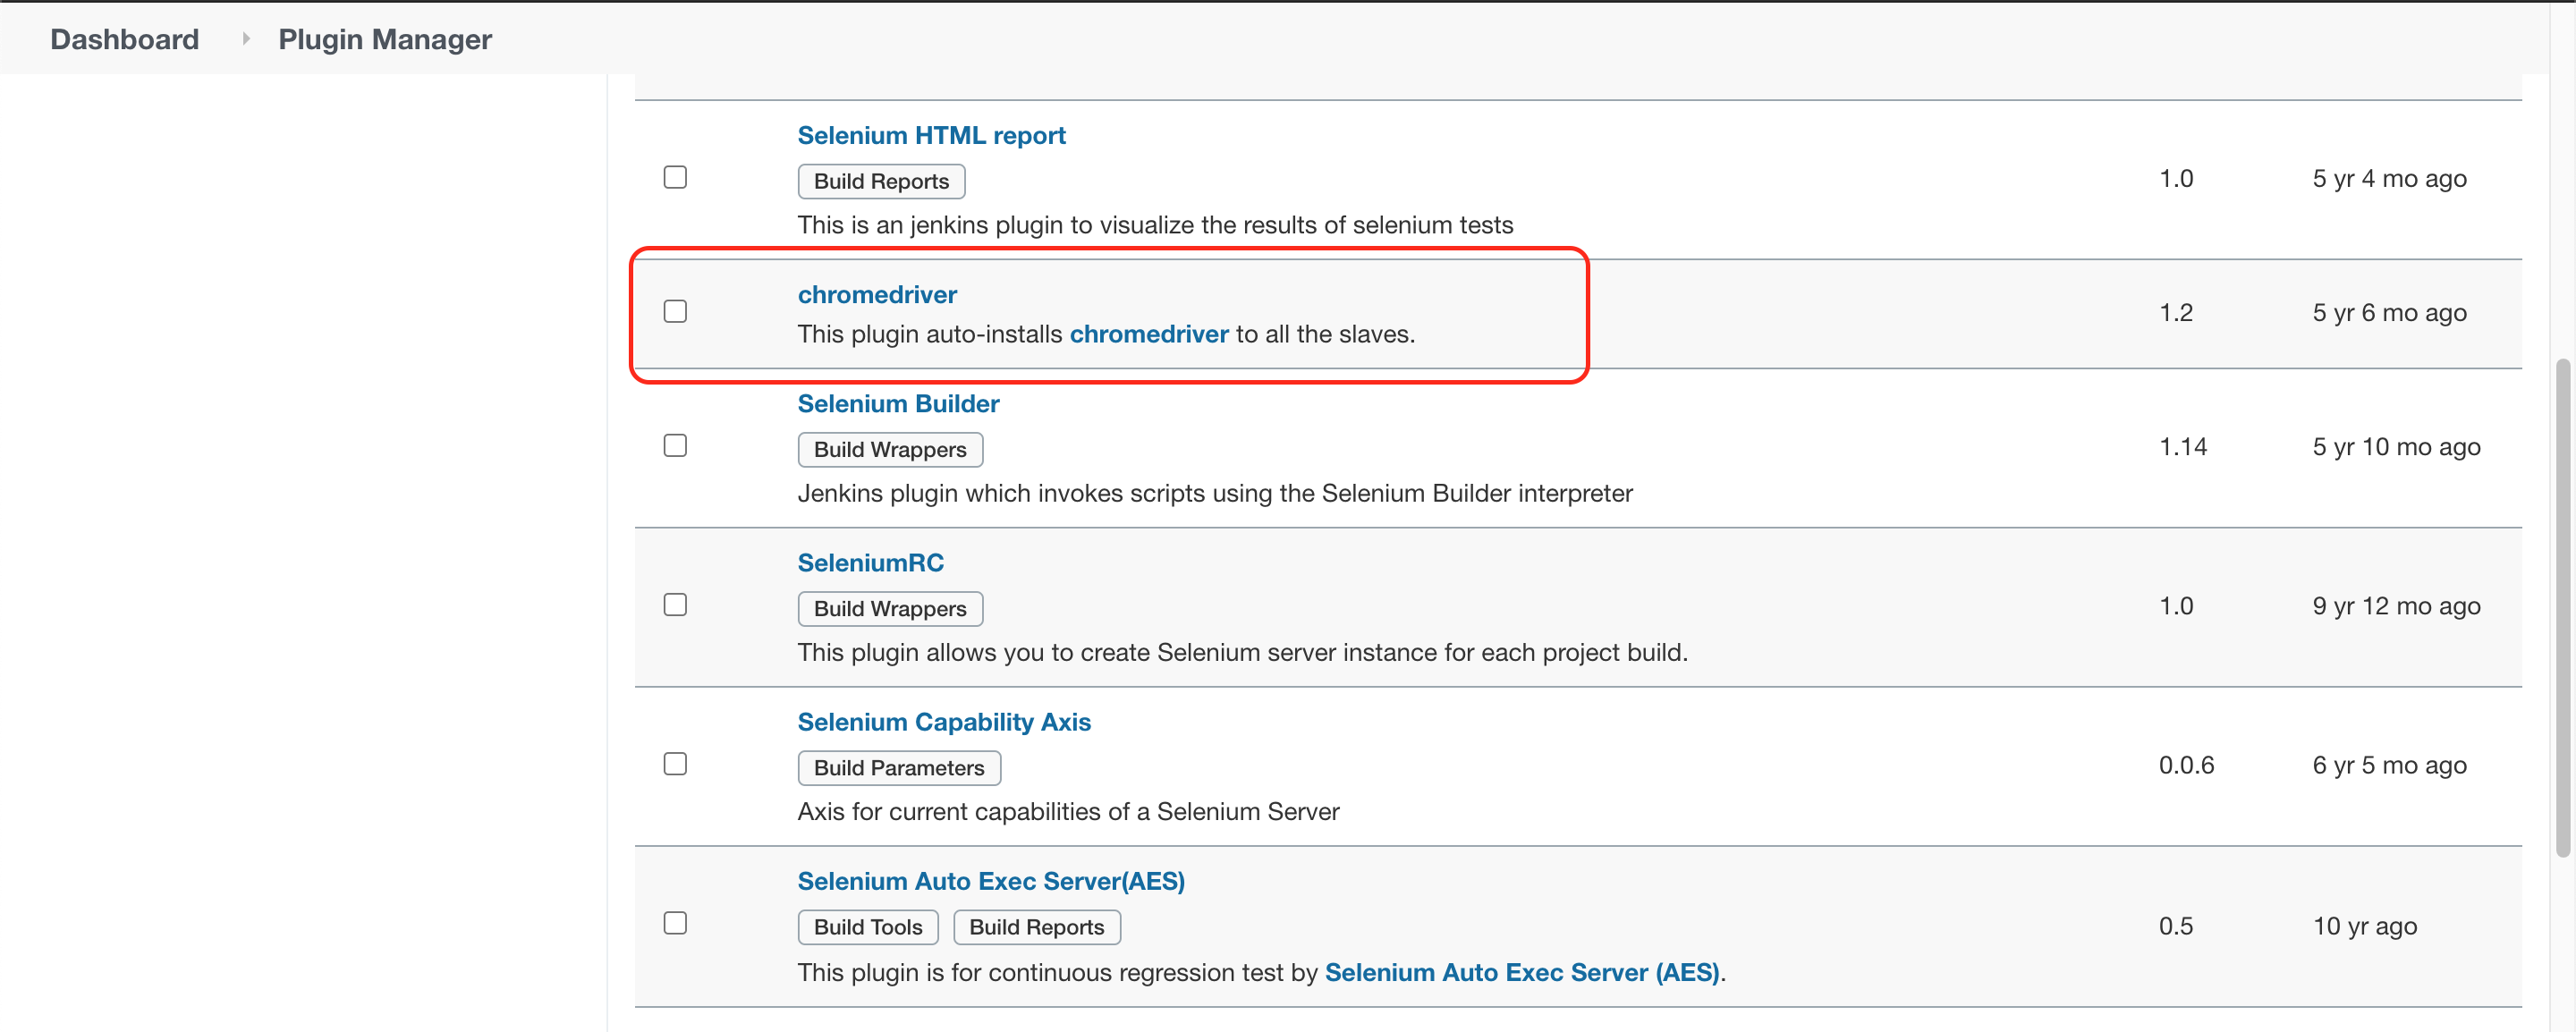Click the Selenium HTML report description text
Screen dimensions: 2576x1032
click(x=1155, y=225)
